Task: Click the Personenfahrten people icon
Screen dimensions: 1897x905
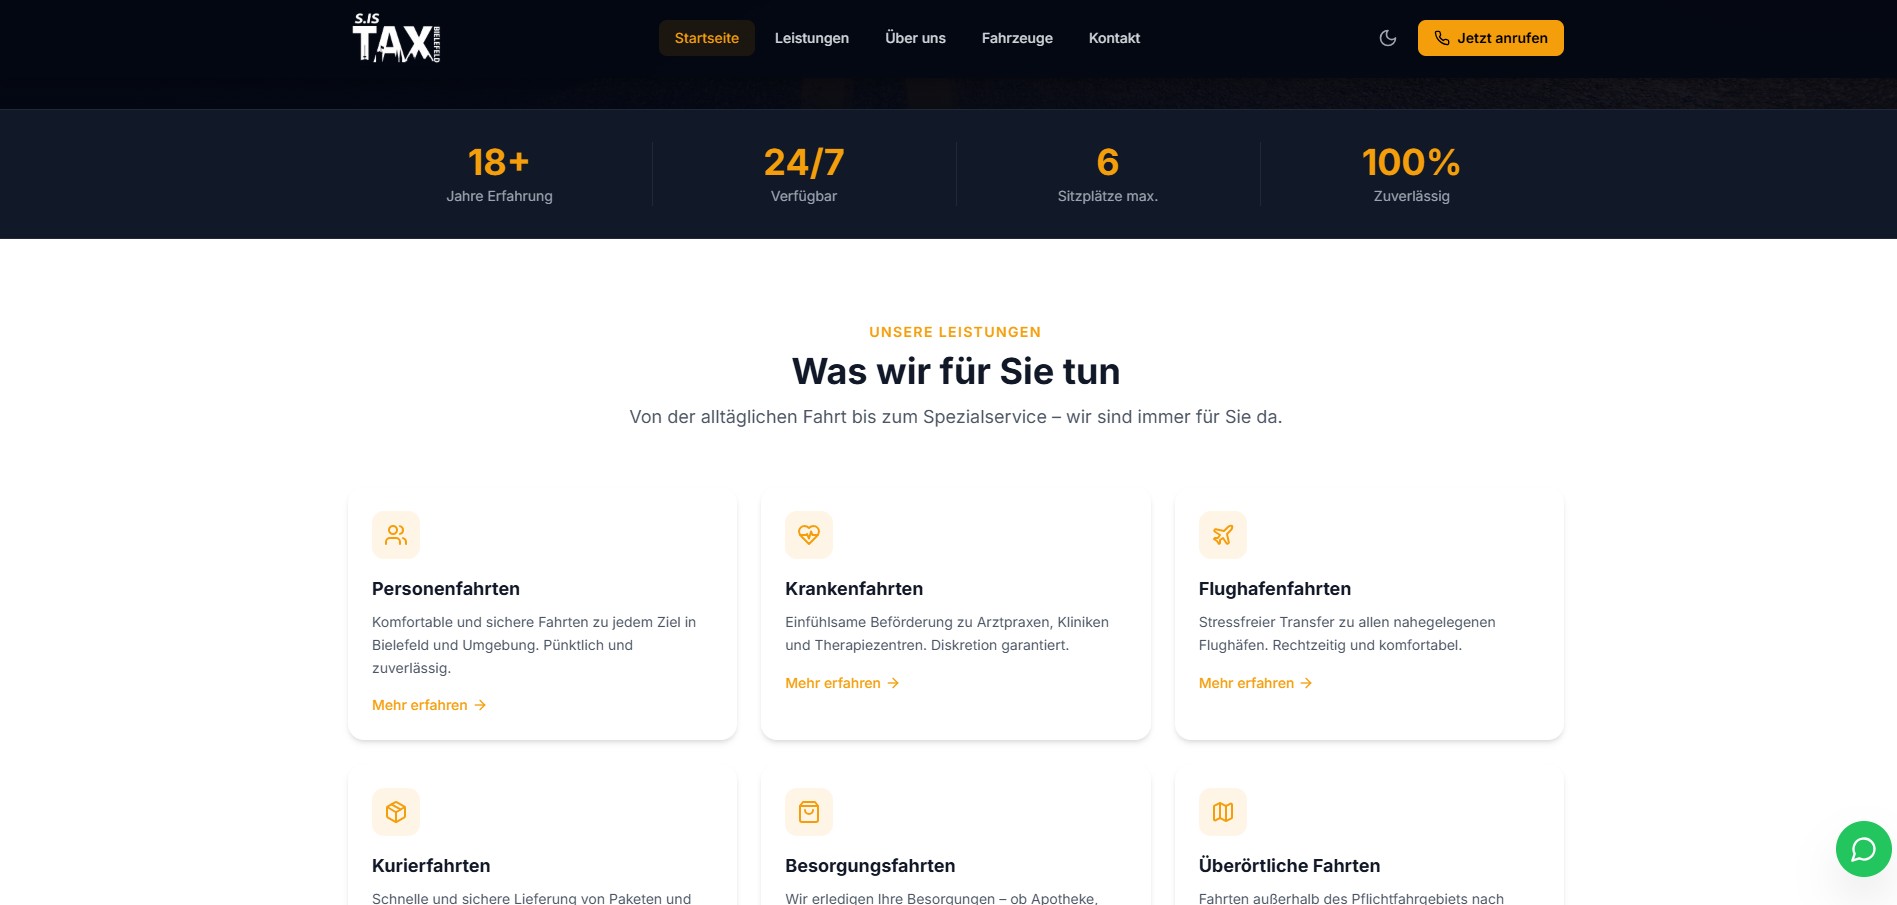Action: [x=396, y=535]
